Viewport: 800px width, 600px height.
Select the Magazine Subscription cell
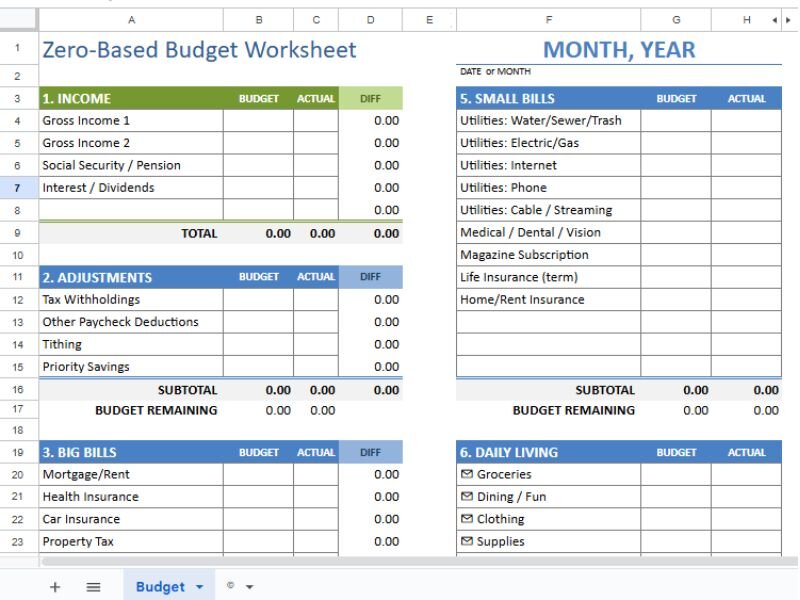tap(548, 255)
